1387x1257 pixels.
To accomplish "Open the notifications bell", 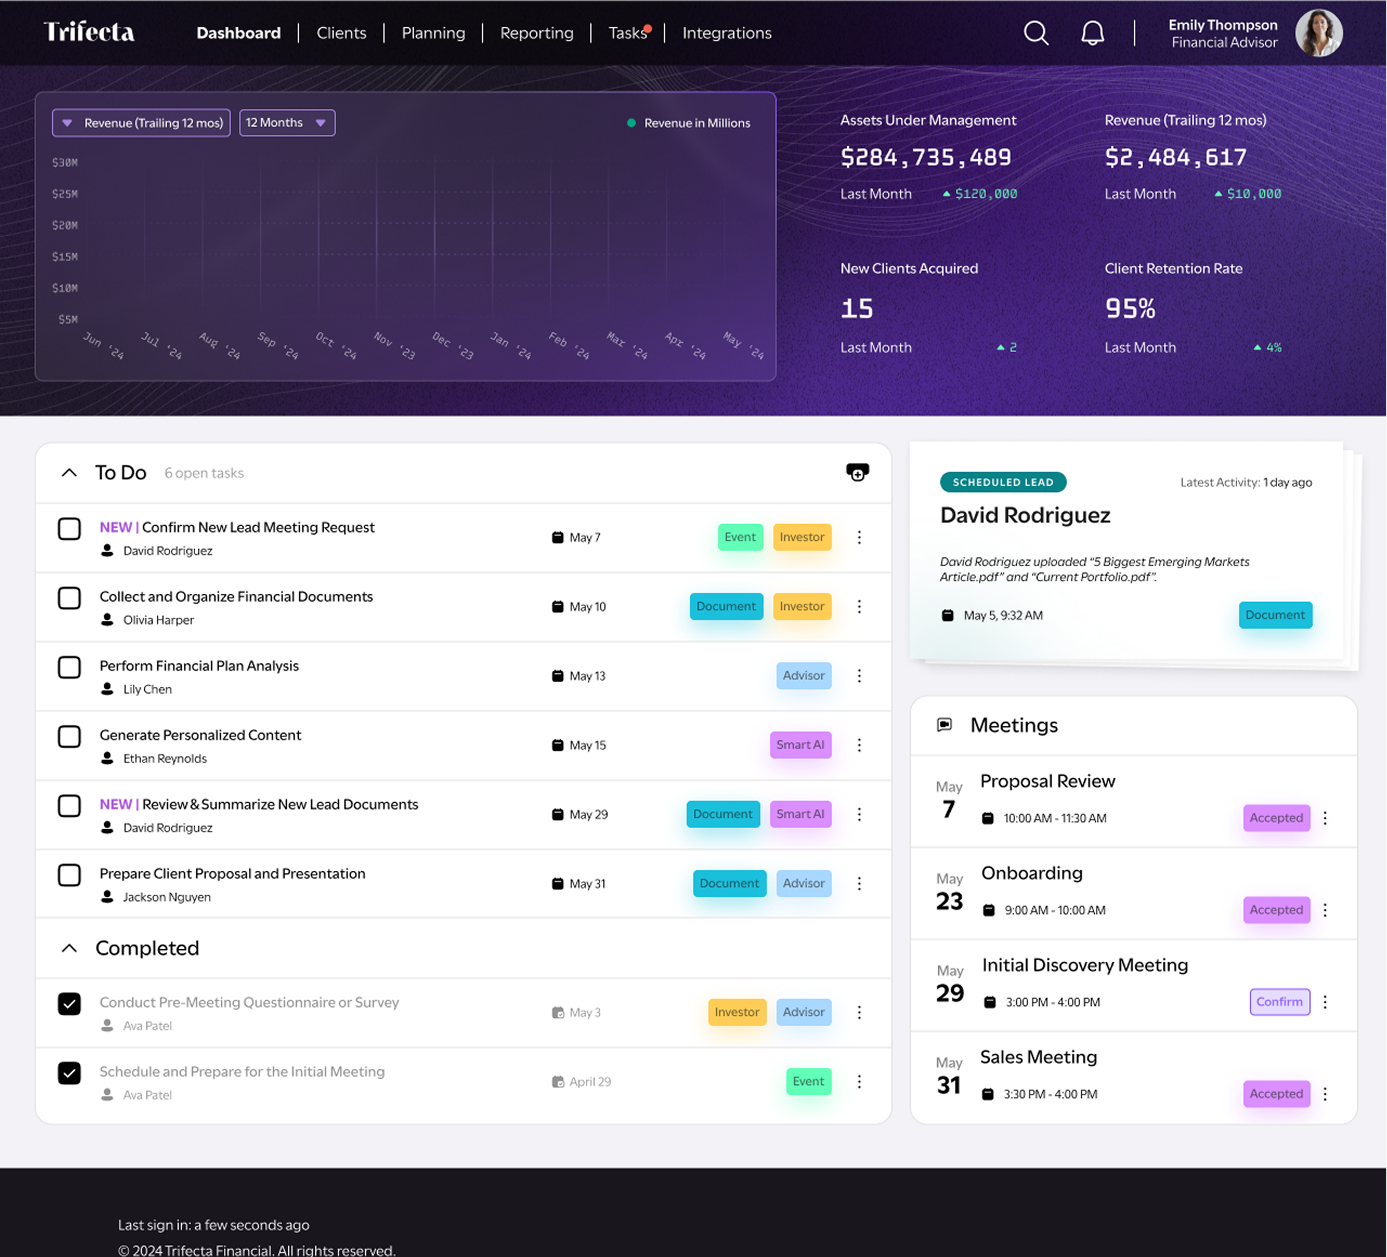I will tap(1092, 33).
